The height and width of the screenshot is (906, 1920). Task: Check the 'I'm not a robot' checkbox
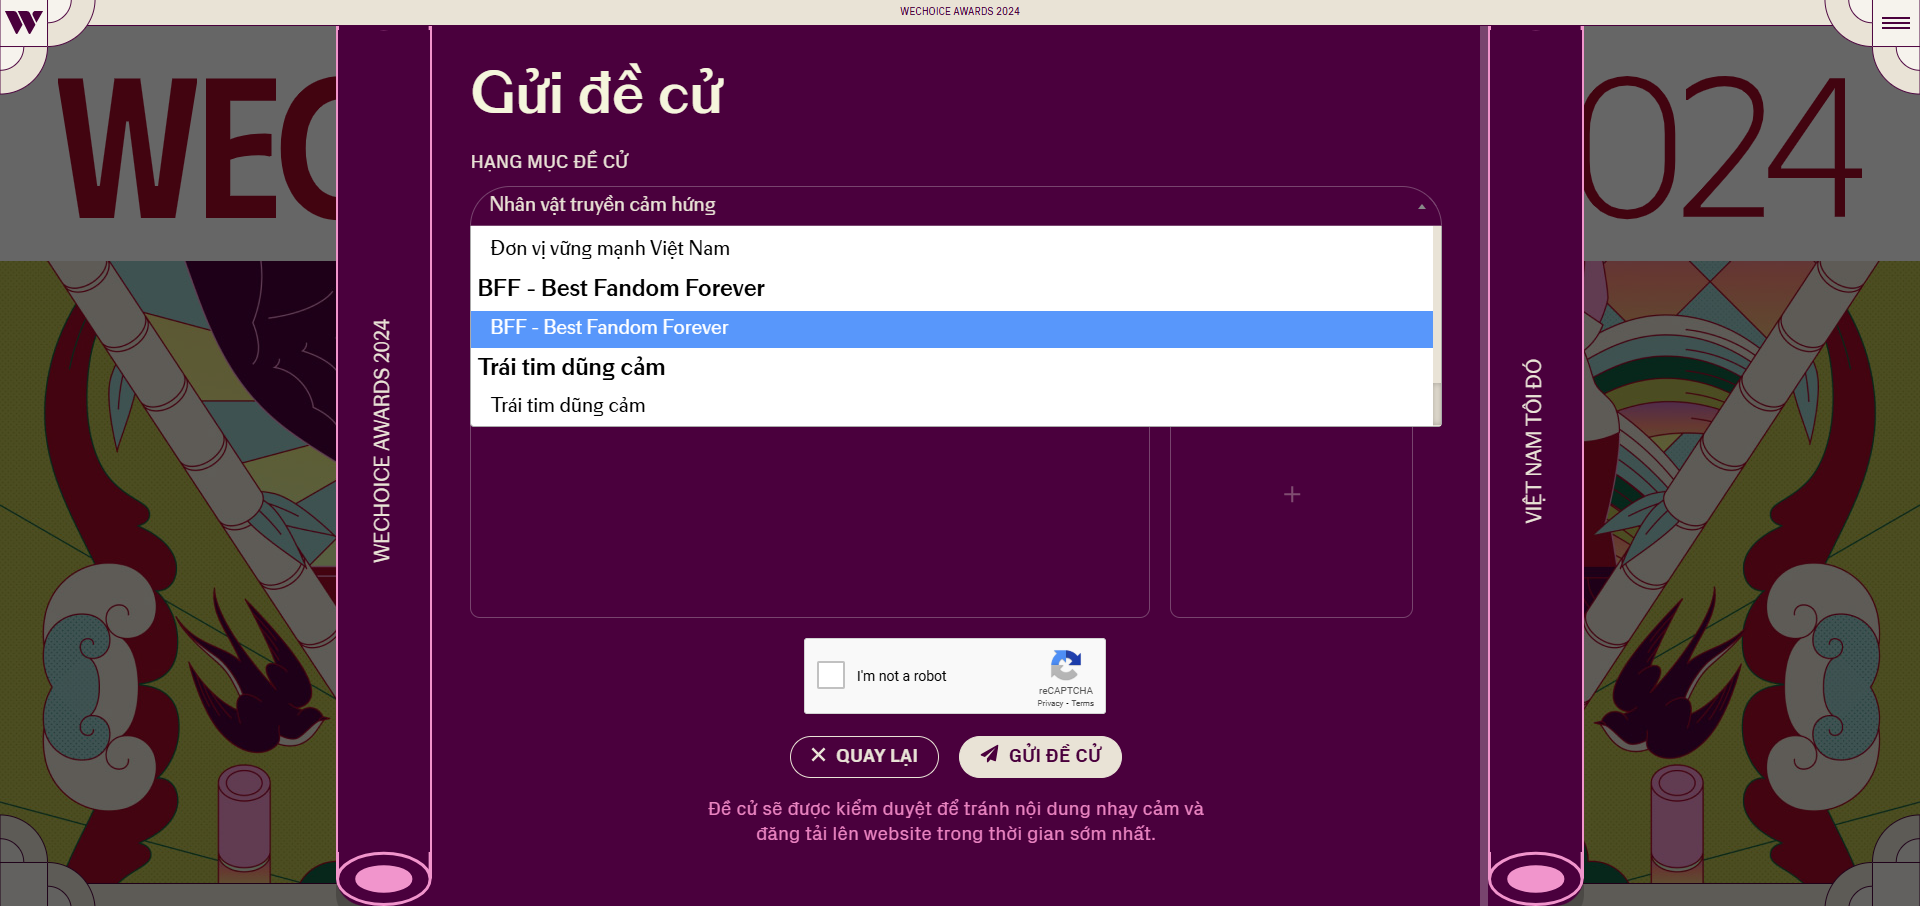tap(831, 675)
